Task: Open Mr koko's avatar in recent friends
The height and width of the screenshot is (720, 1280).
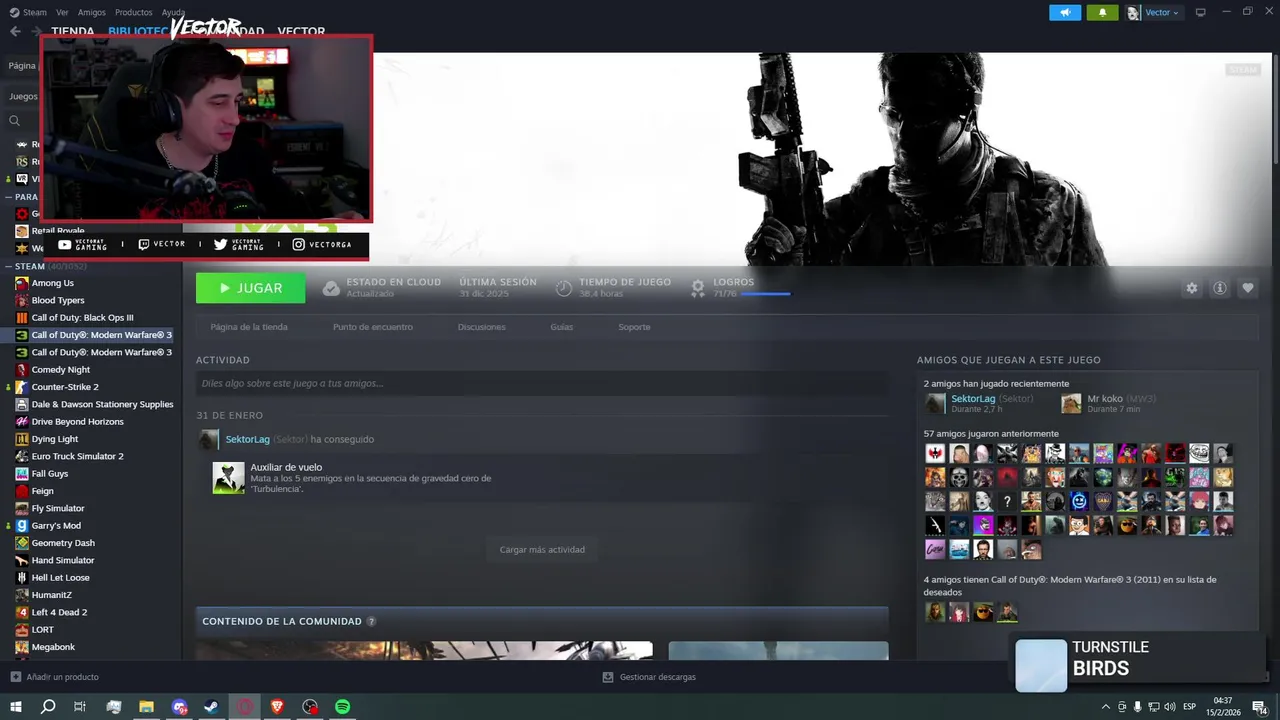Action: tap(1071, 403)
